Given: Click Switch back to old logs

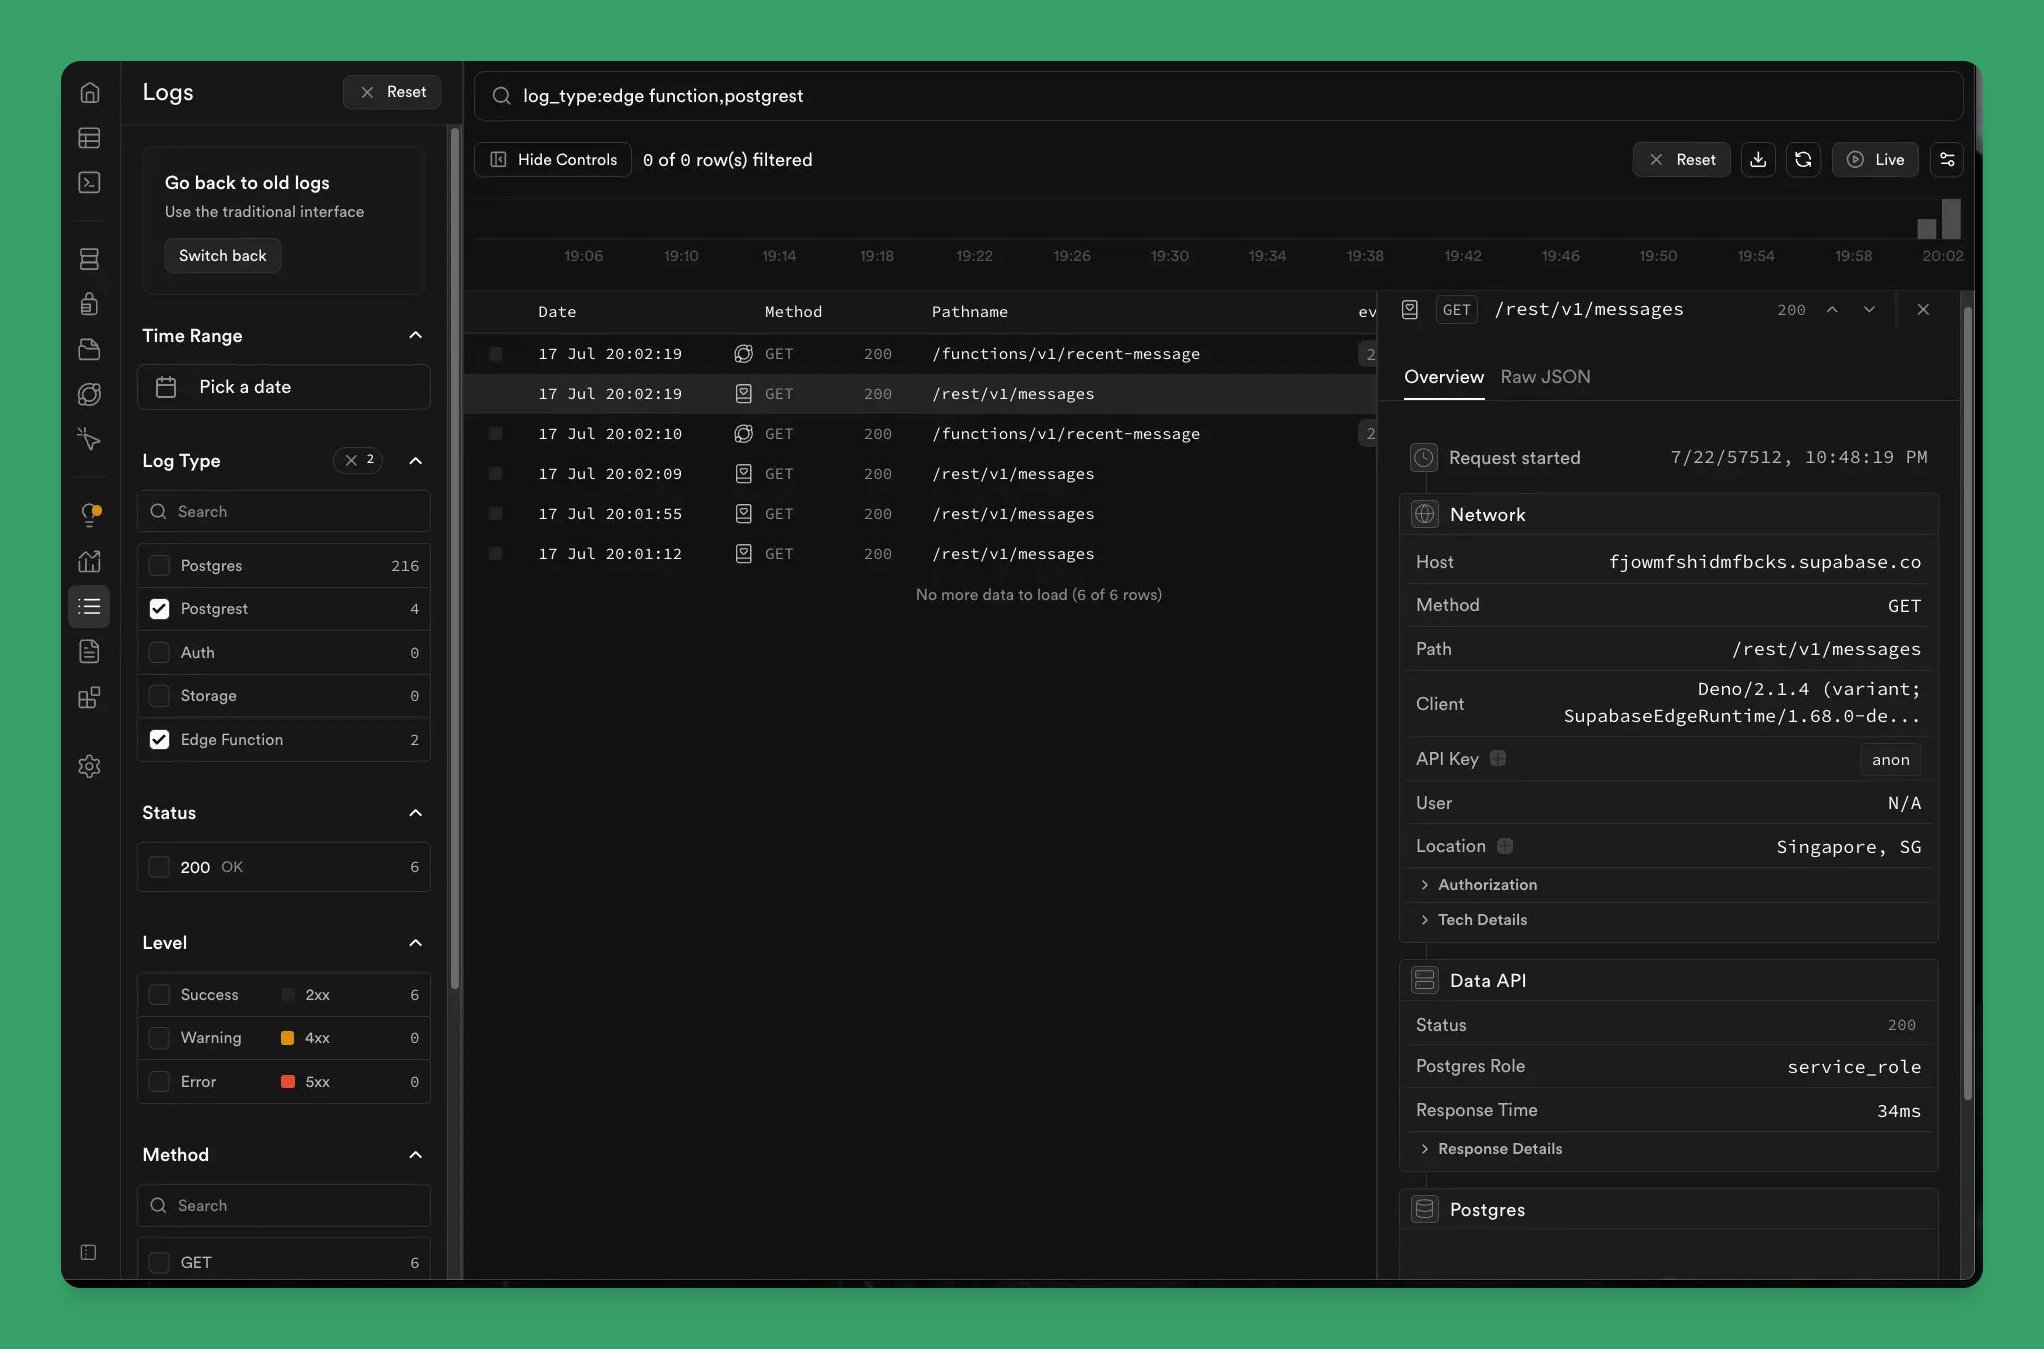Looking at the screenshot, I should pyautogui.click(x=222, y=255).
